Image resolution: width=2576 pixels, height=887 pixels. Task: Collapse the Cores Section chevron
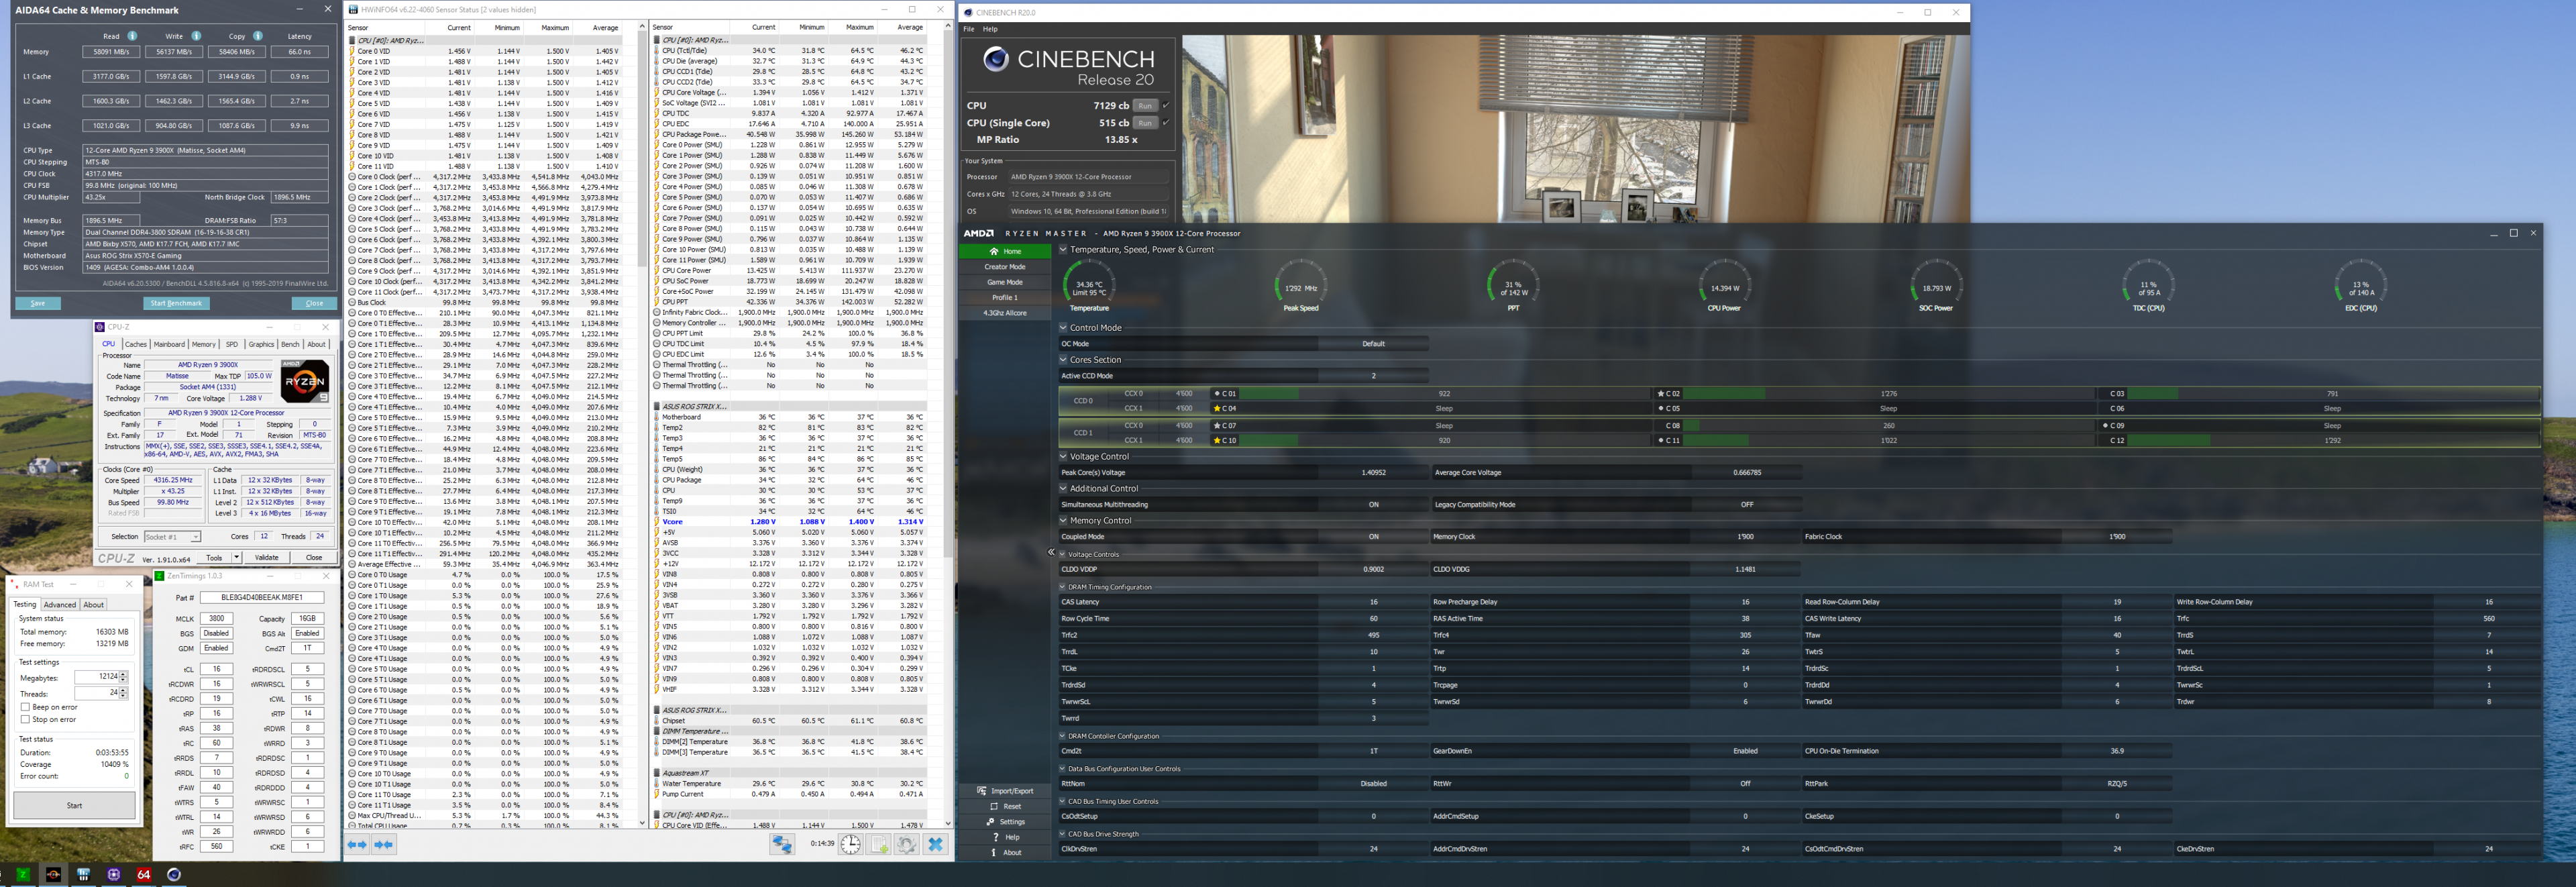pos(1063,360)
